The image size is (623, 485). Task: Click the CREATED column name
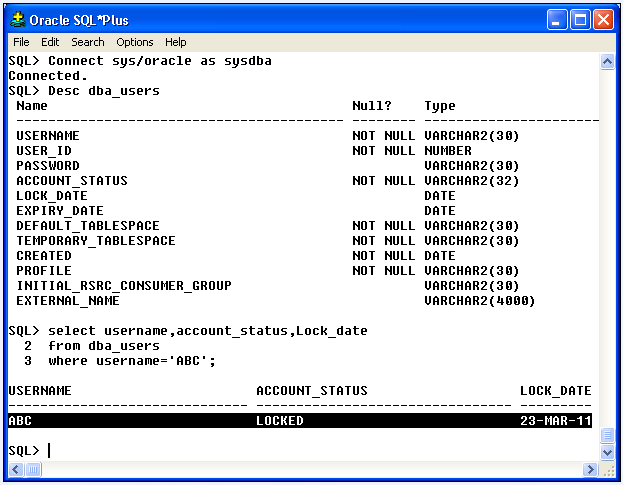coord(44,255)
